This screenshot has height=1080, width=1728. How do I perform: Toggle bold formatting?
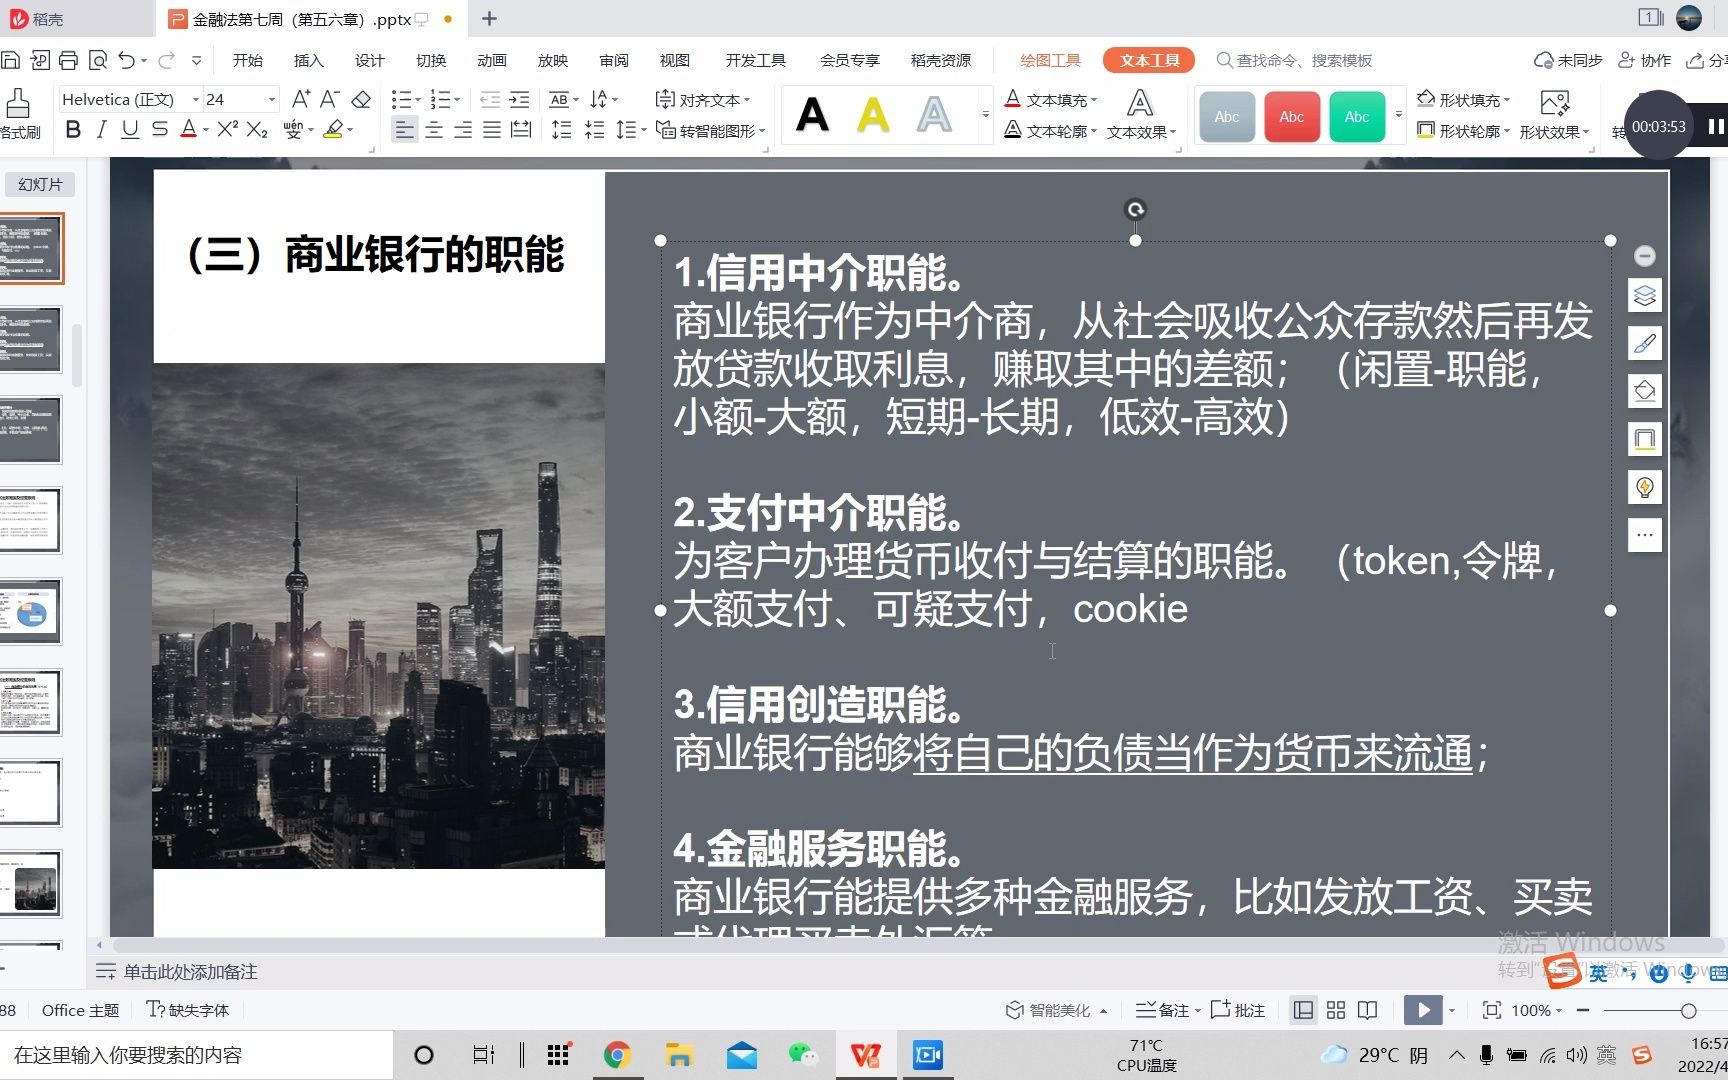73,130
